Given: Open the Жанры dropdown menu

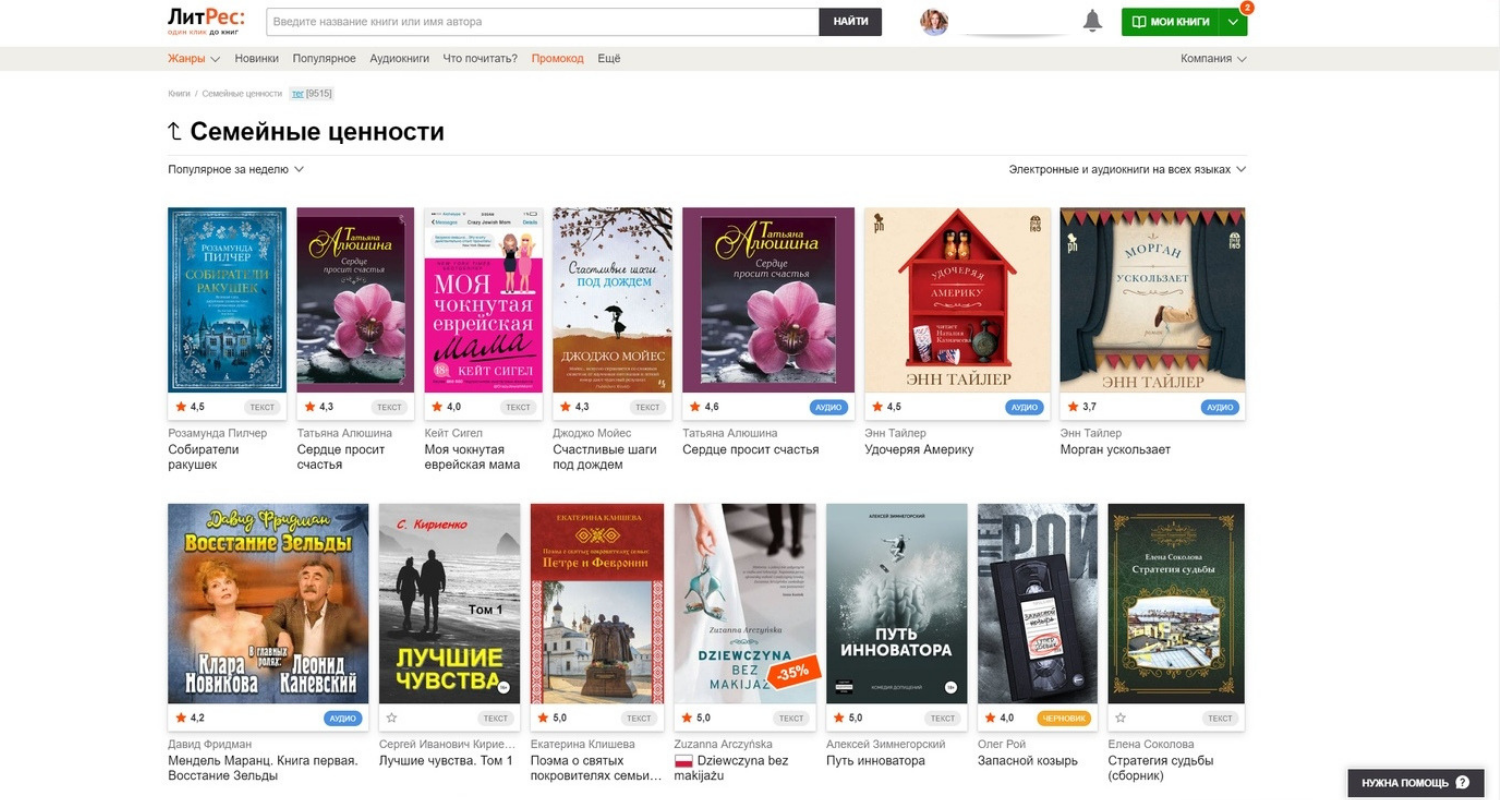Looking at the screenshot, I should 193,58.
